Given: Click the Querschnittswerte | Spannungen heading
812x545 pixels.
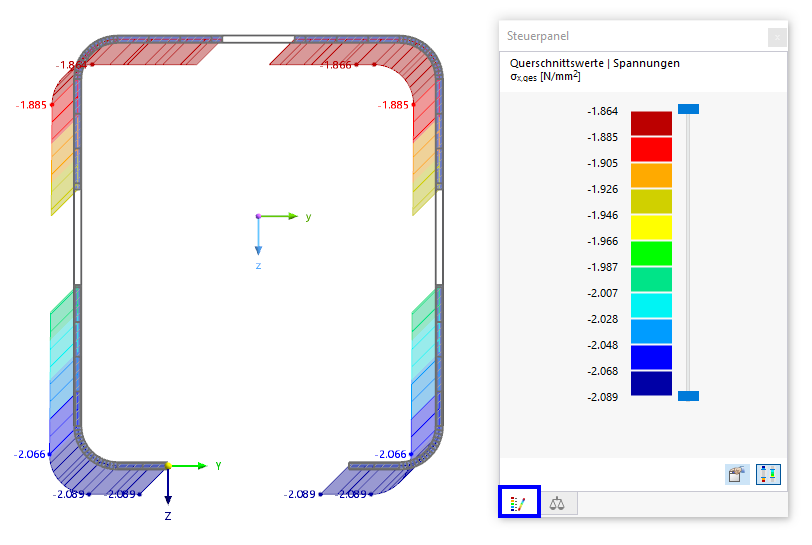Looking at the screenshot, I should point(594,63).
